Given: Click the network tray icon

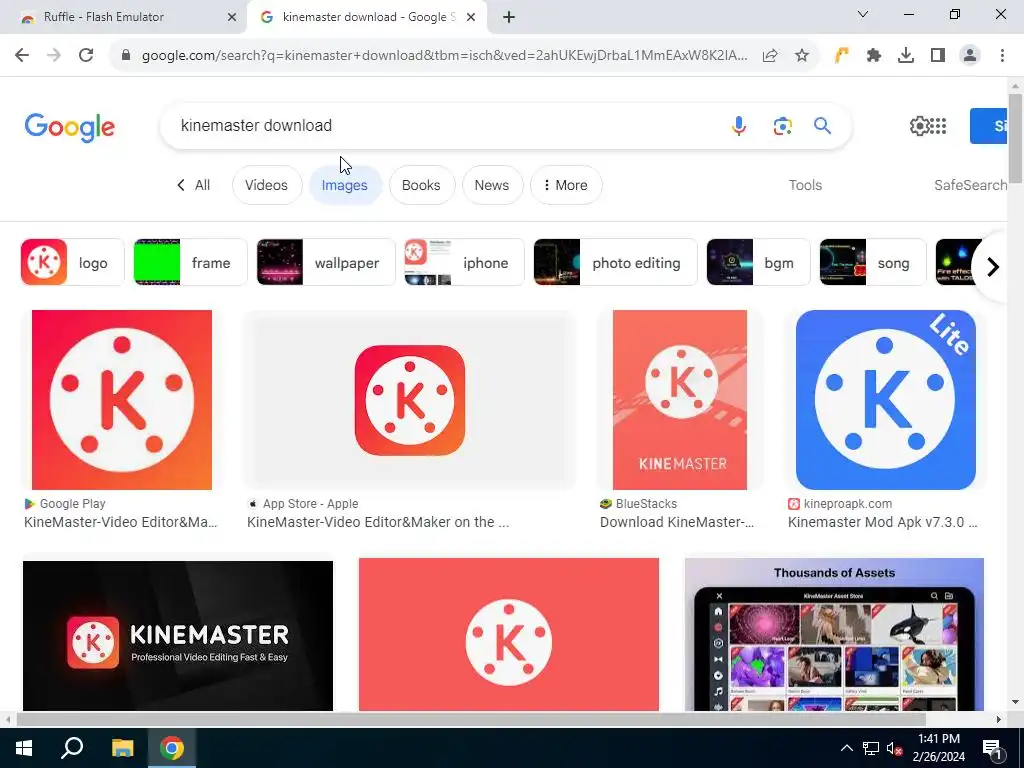Looking at the screenshot, I should 871,748.
